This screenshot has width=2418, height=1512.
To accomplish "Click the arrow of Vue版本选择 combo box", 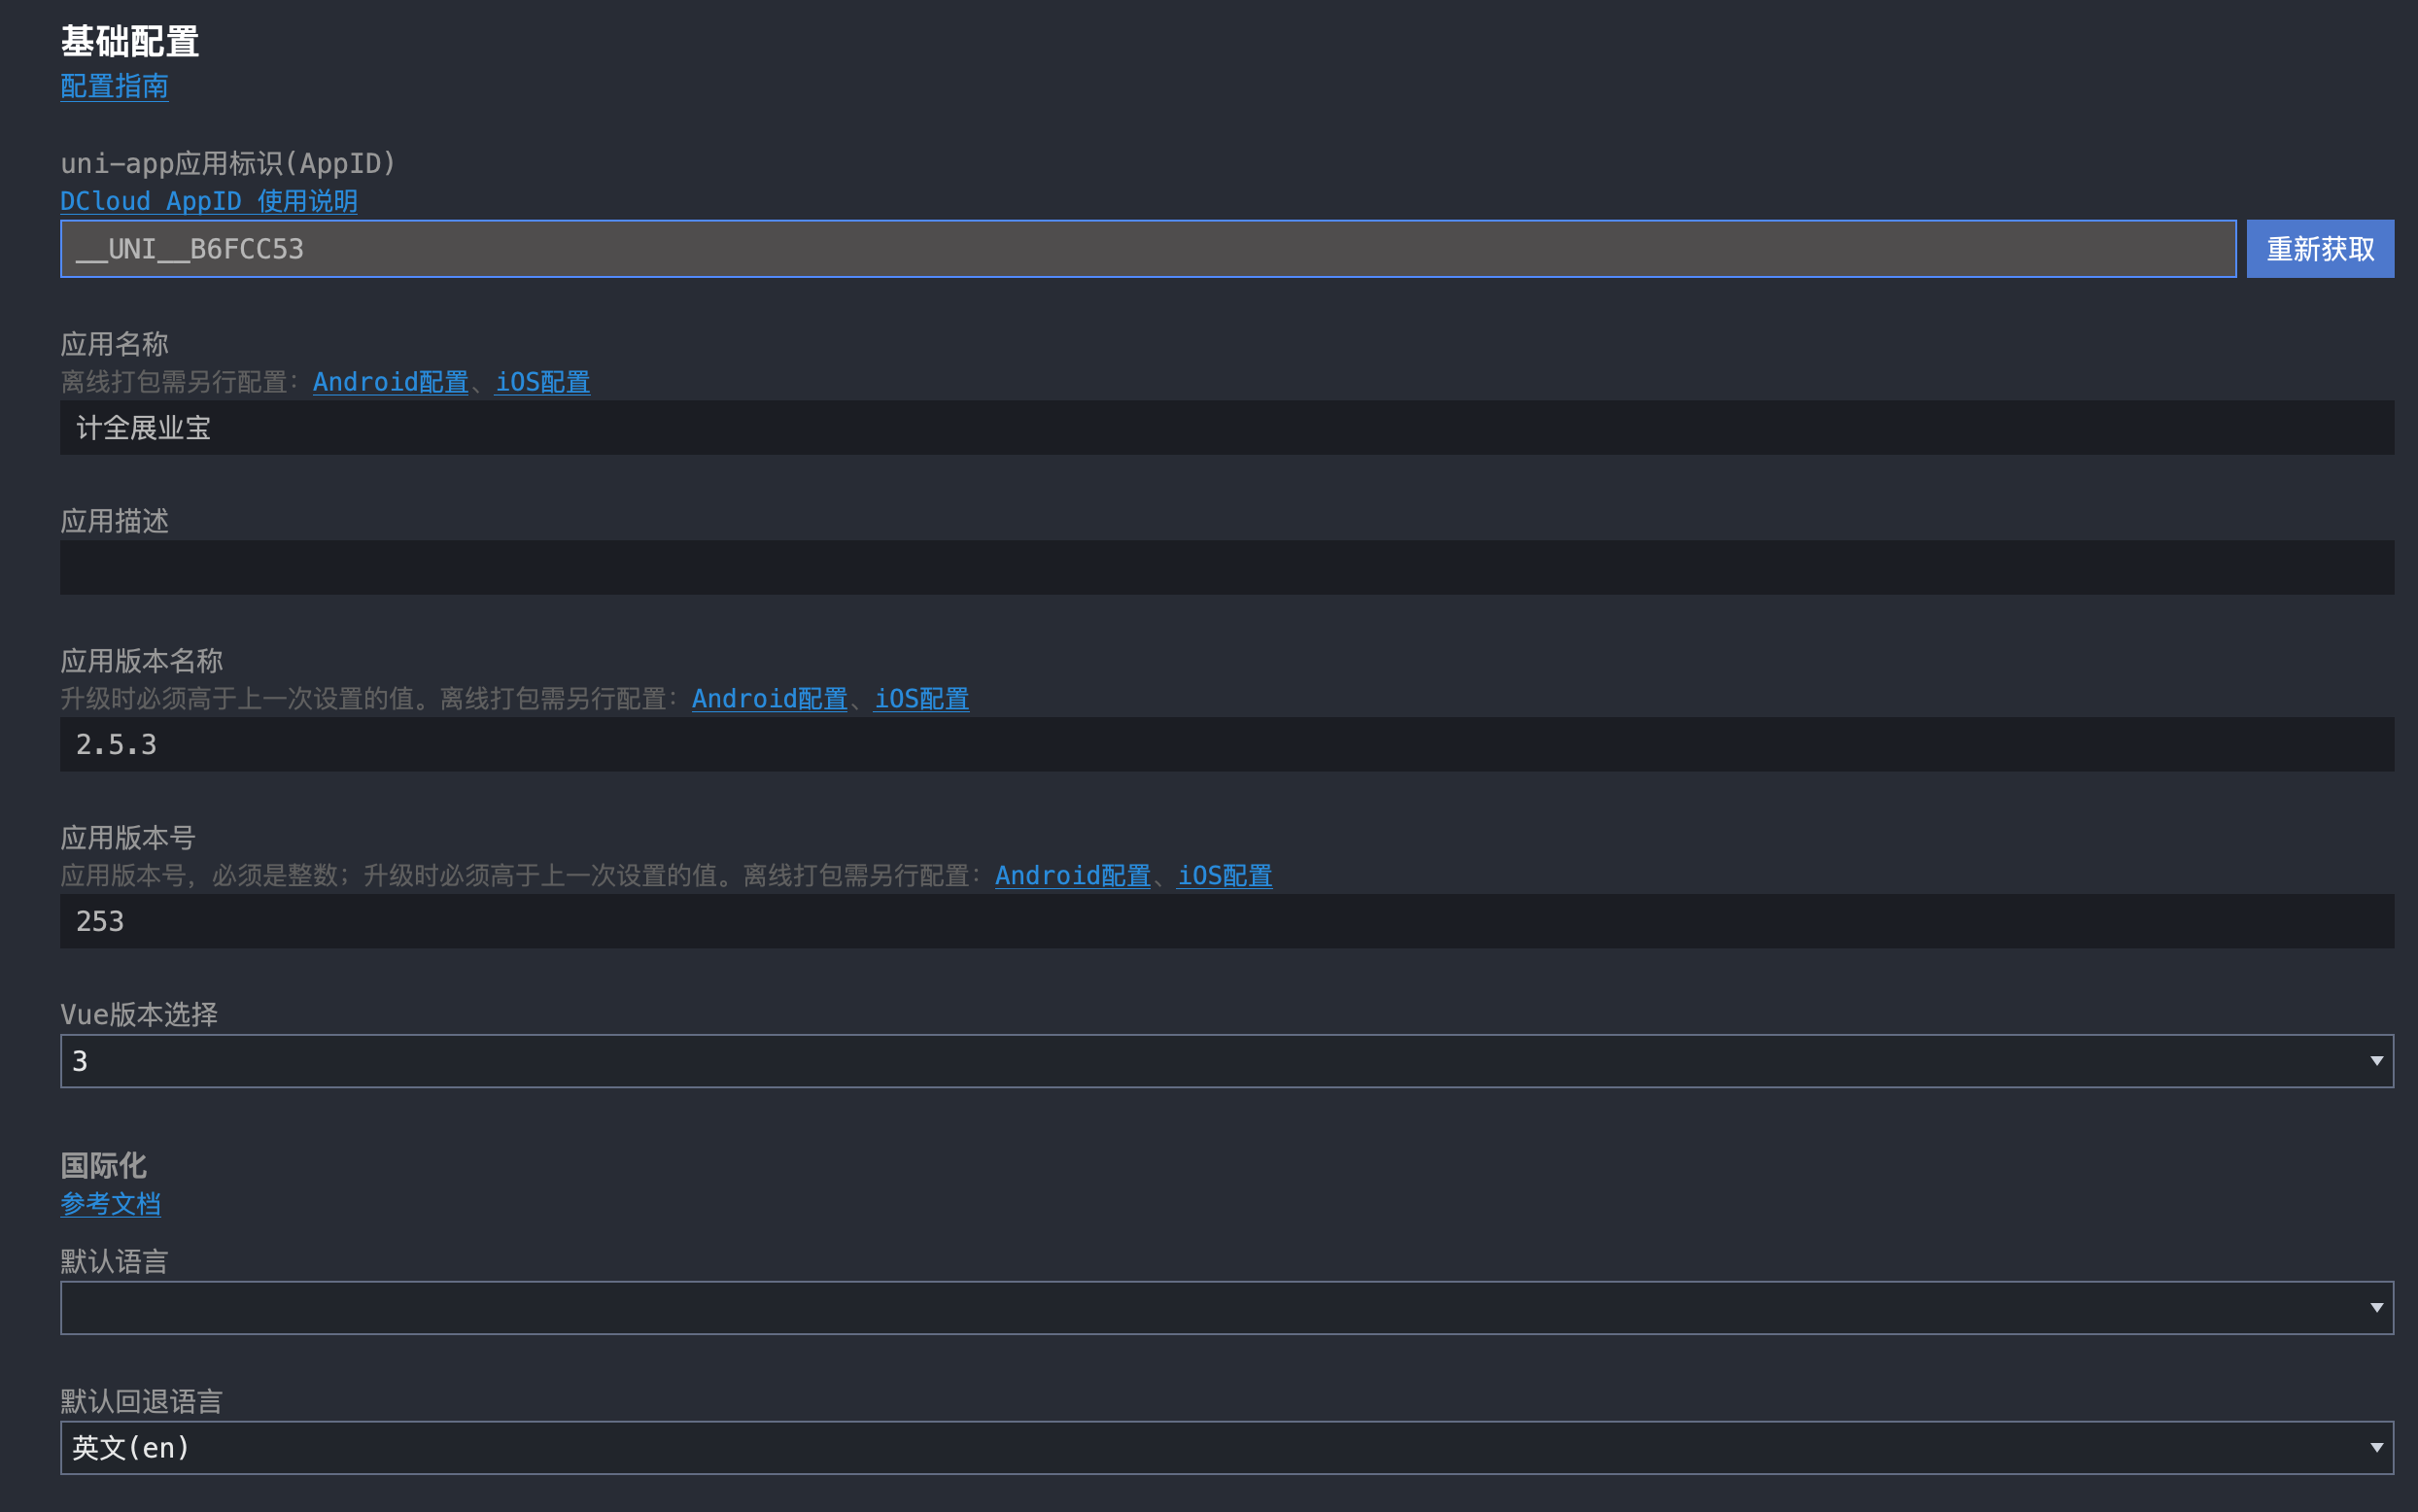I will point(2376,1061).
